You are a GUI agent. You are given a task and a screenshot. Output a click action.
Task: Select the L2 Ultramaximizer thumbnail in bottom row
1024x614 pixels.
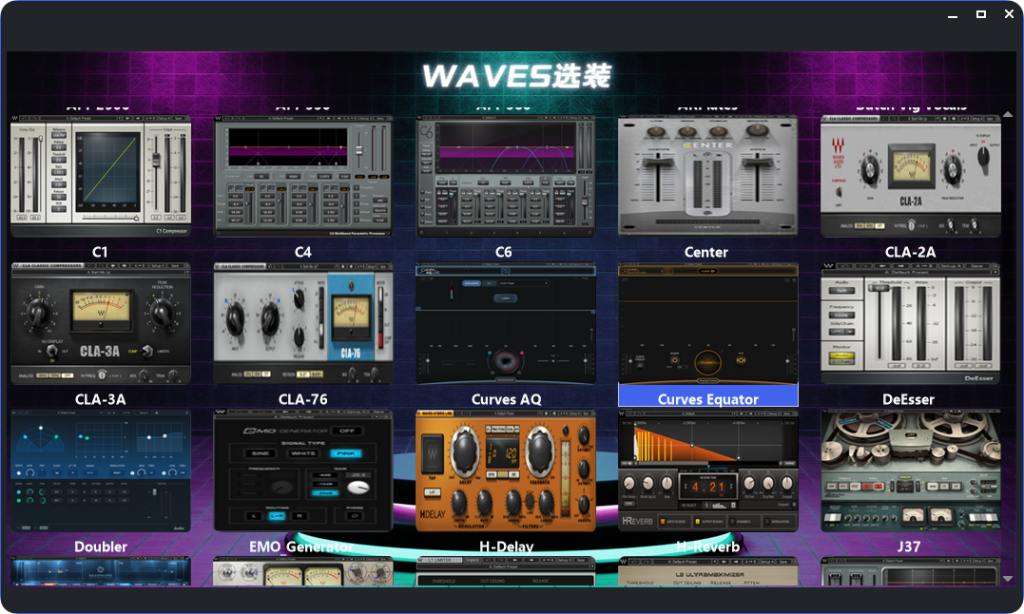click(x=708, y=572)
